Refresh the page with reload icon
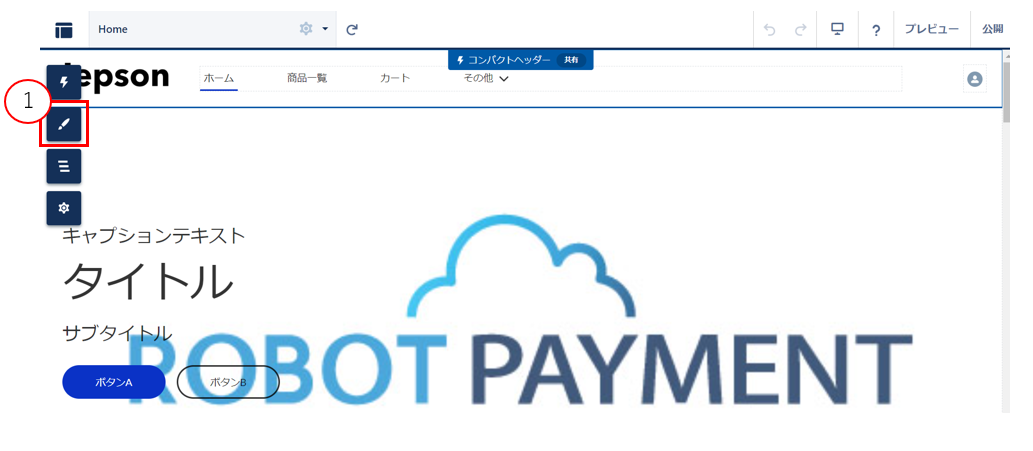 pyautogui.click(x=352, y=29)
